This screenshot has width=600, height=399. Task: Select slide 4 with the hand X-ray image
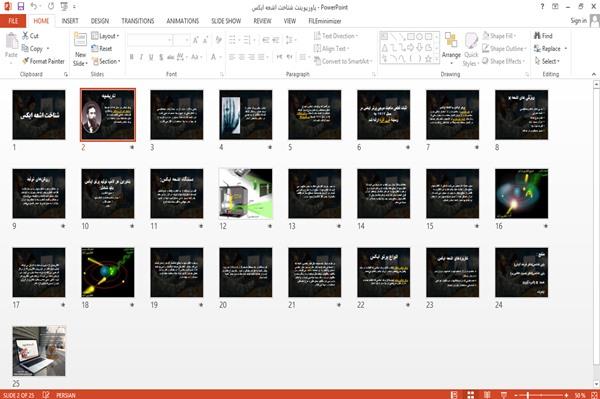click(x=246, y=114)
